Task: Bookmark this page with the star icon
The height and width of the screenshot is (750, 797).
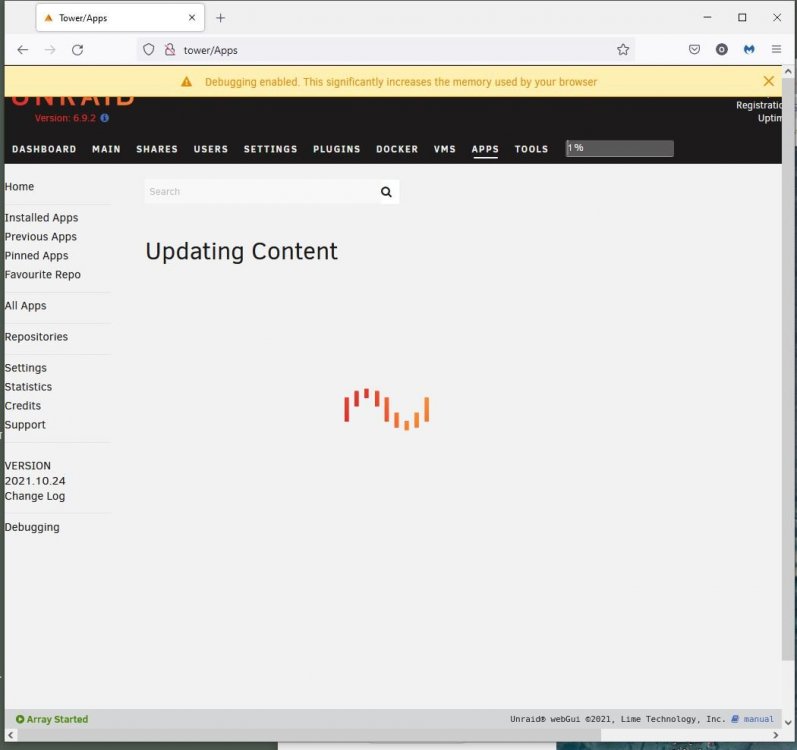Action: coord(623,50)
